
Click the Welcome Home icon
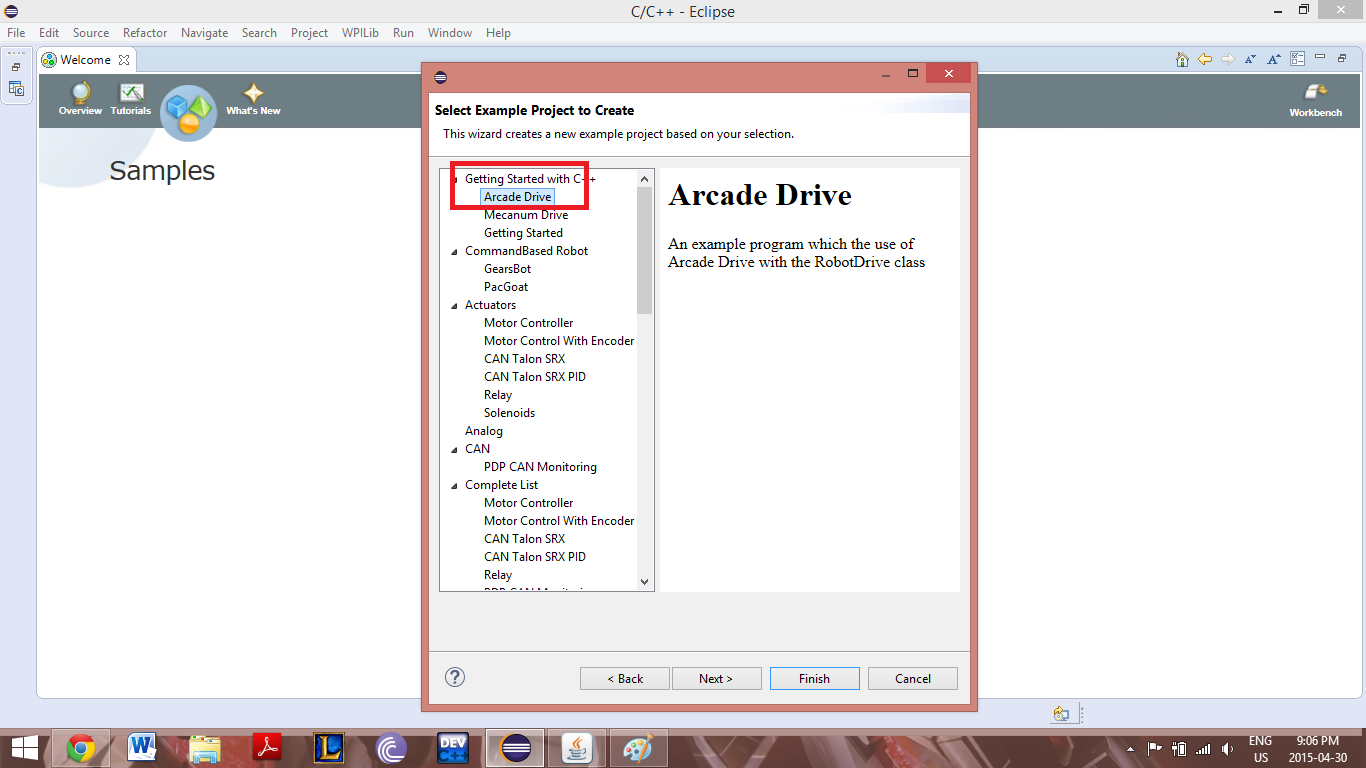(x=1183, y=59)
